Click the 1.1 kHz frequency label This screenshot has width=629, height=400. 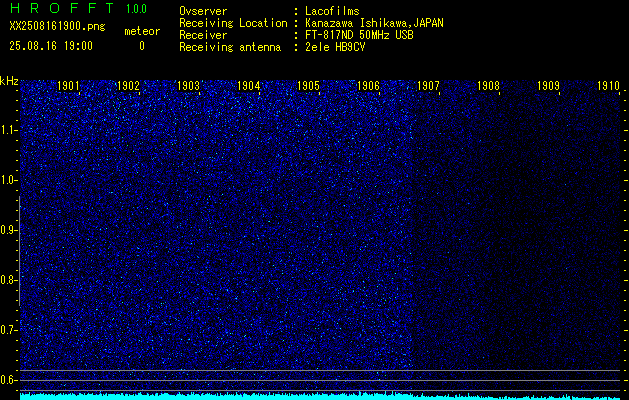pyautogui.click(x=9, y=130)
